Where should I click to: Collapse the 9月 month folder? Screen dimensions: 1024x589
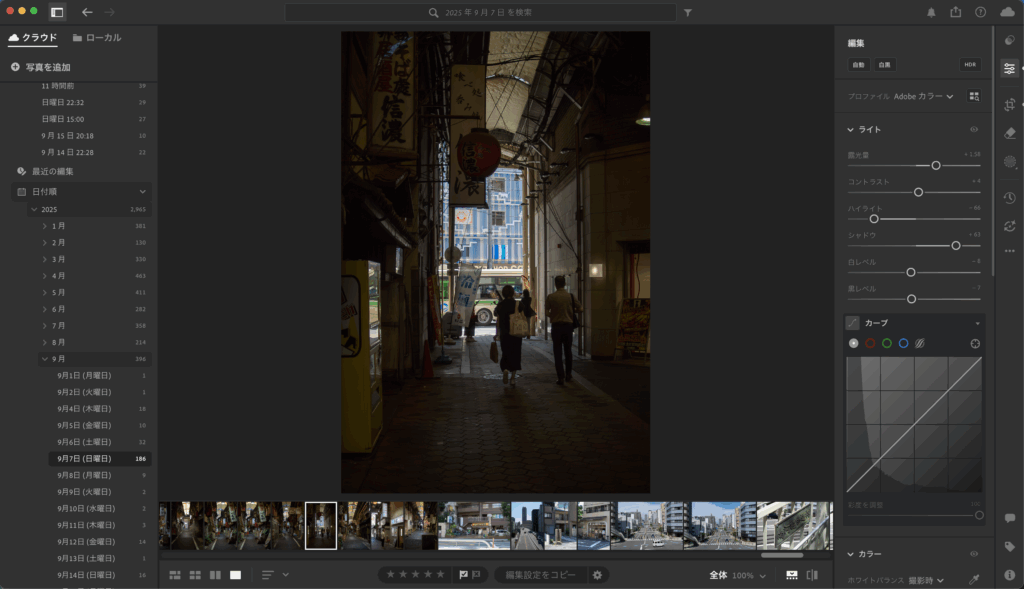click(x=45, y=359)
